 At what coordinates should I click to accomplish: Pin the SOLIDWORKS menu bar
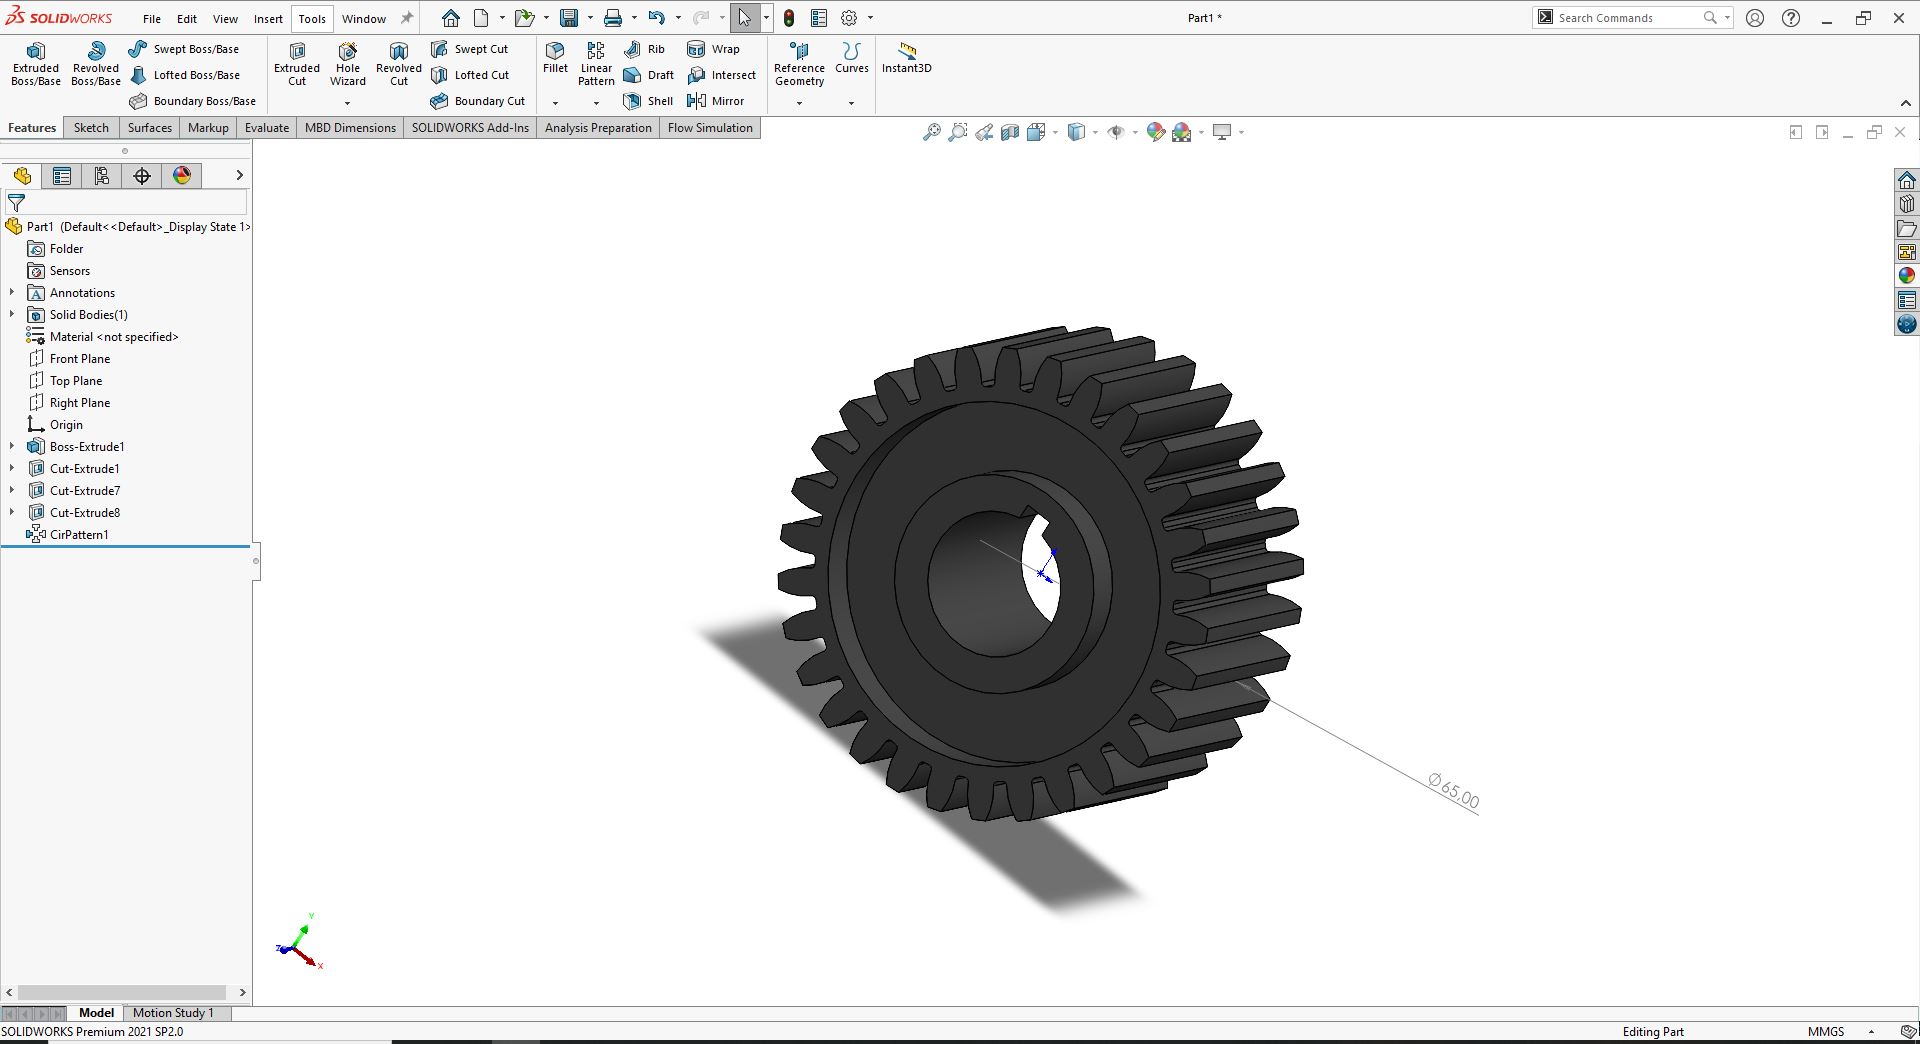[407, 18]
